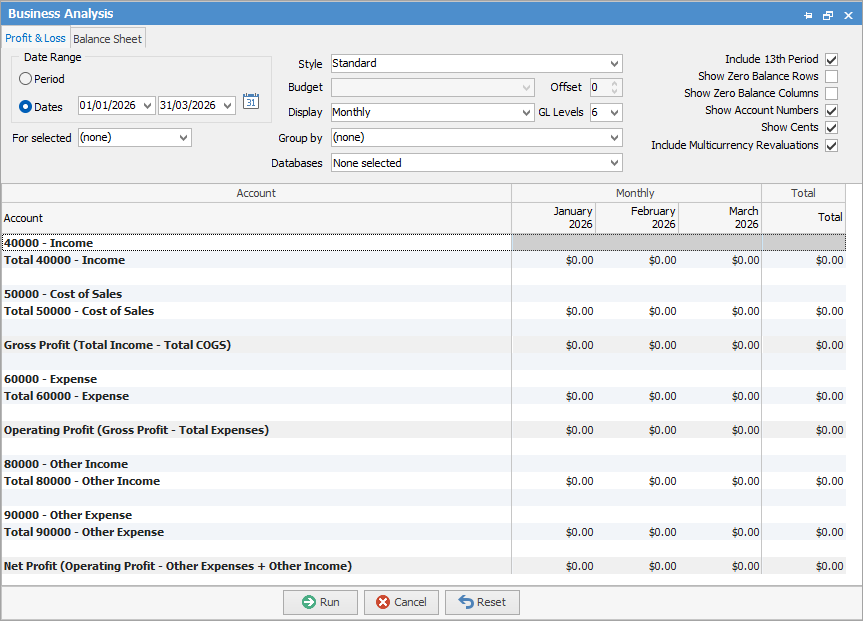863x621 pixels.
Task: Select the Total 80000 - Other Income row
Action: pyautogui.click(x=424, y=481)
